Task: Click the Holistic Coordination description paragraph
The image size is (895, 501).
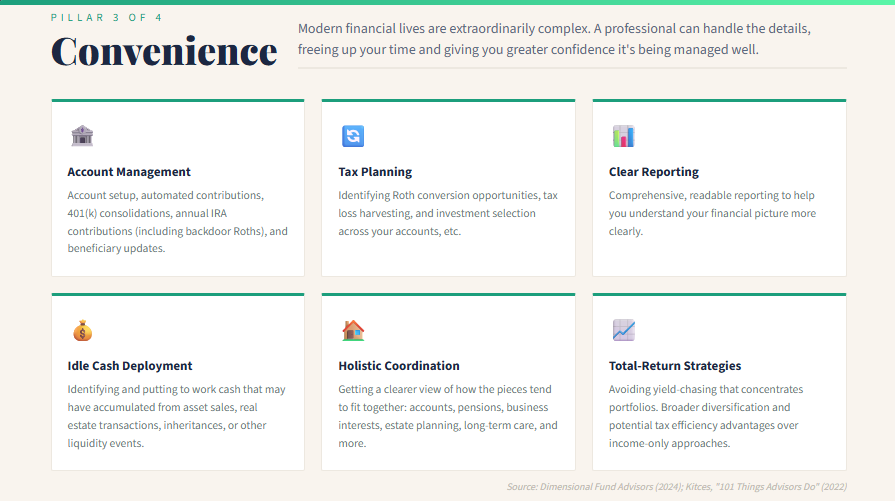Action: (x=448, y=416)
